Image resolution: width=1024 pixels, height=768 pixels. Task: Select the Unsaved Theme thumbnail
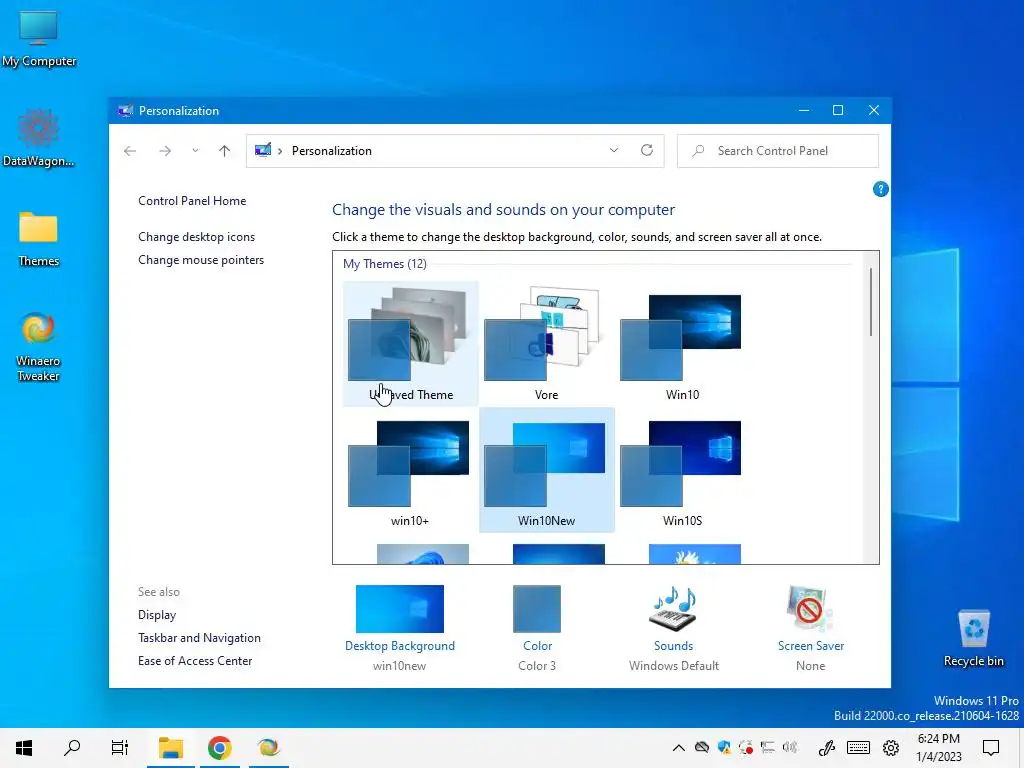click(410, 344)
